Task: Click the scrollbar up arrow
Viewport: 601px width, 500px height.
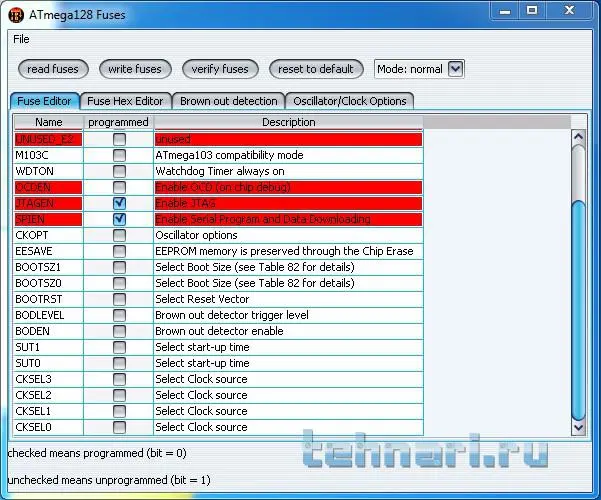Action: (x=578, y=137)
